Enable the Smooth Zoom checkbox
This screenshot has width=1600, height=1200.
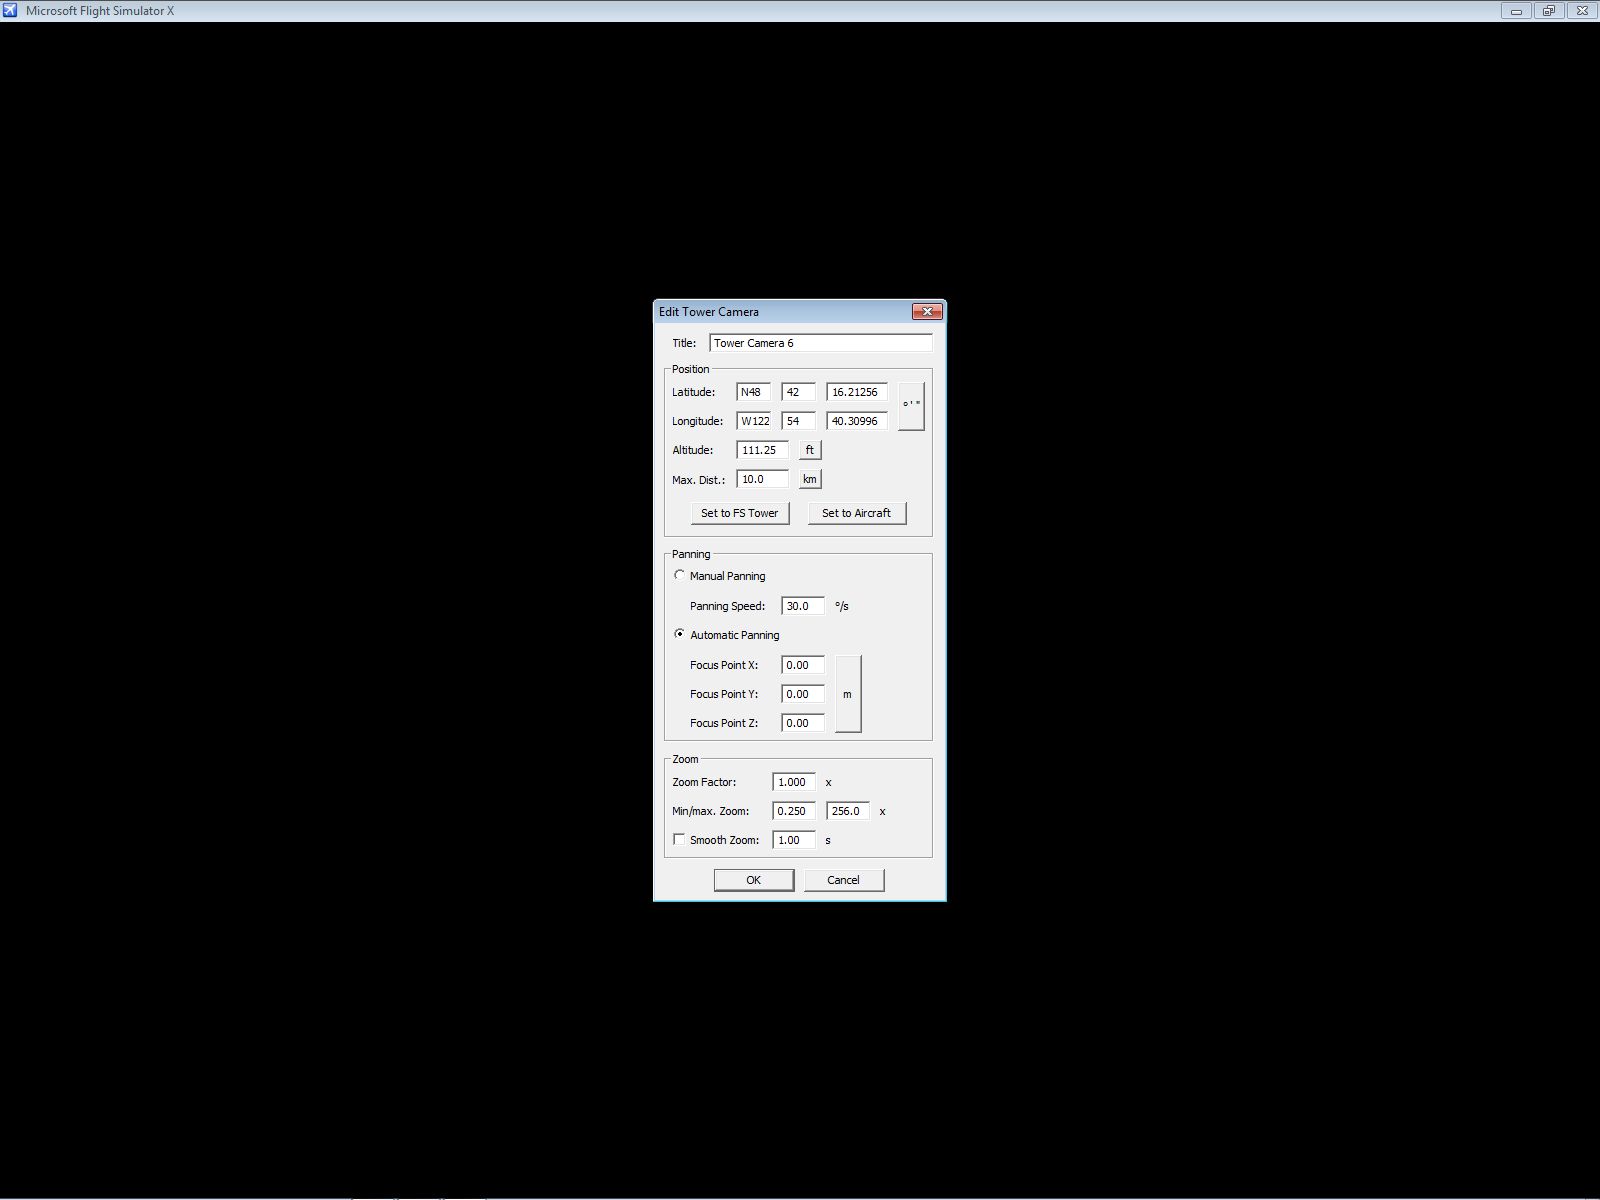pos(680,840)
